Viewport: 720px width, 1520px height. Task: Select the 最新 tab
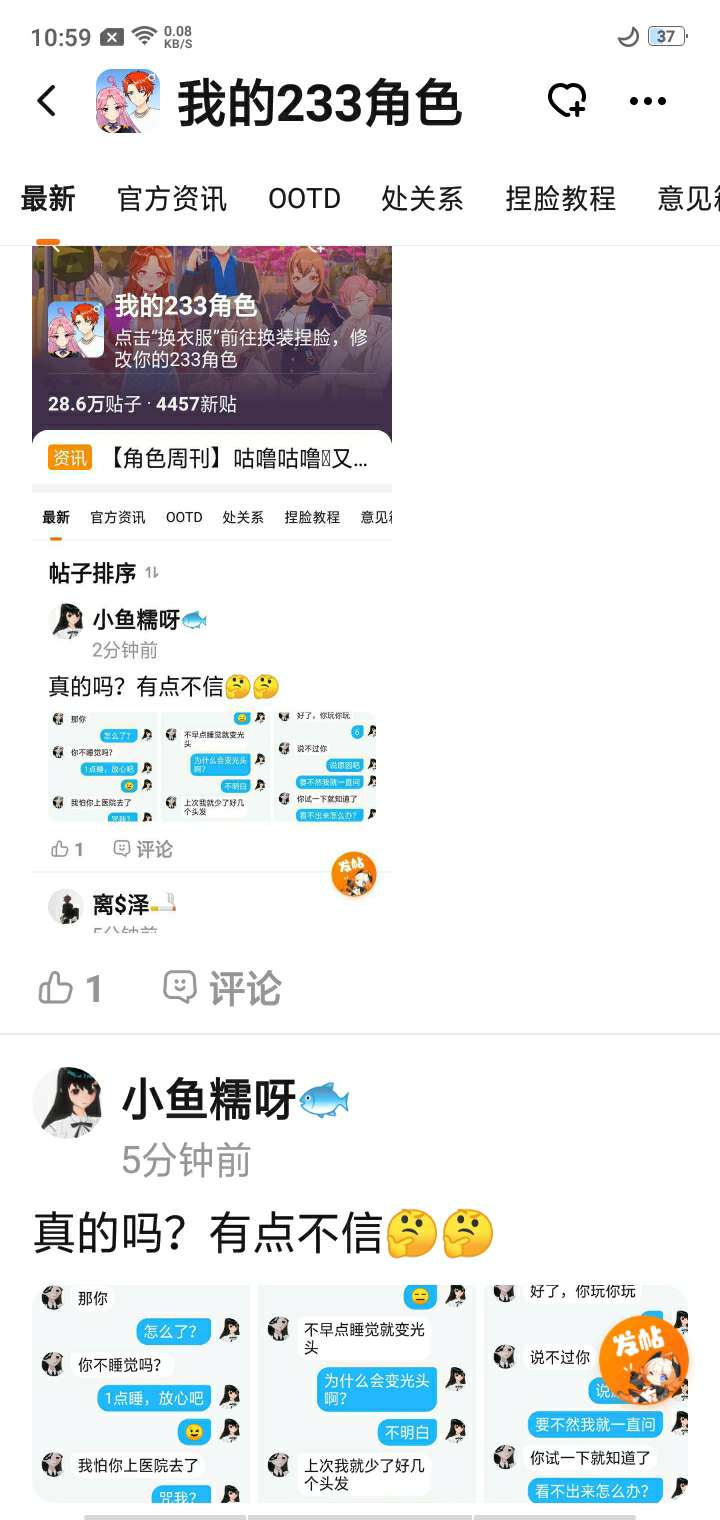pos(48,199)
